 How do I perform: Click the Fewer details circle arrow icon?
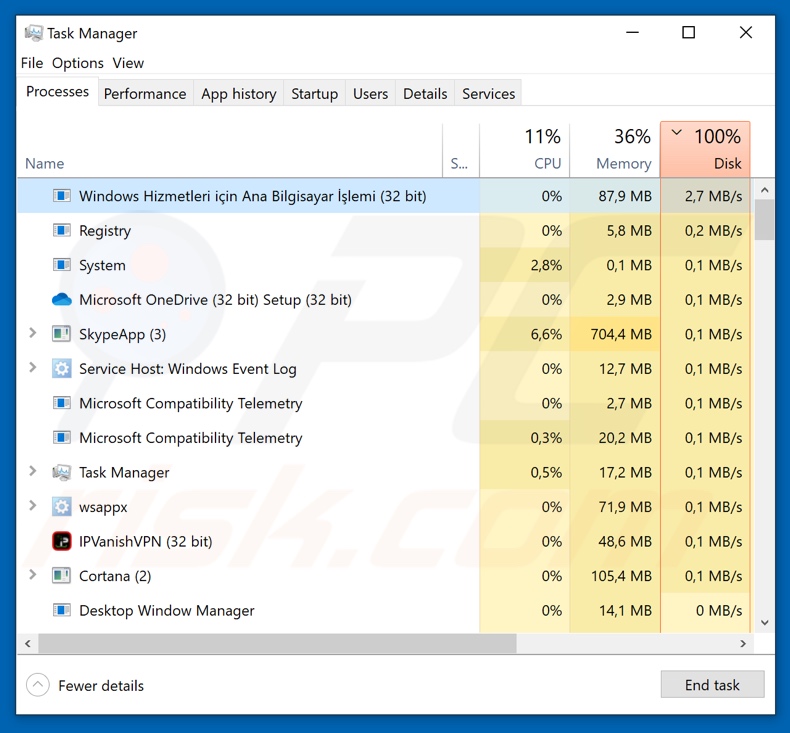[38, 685]
